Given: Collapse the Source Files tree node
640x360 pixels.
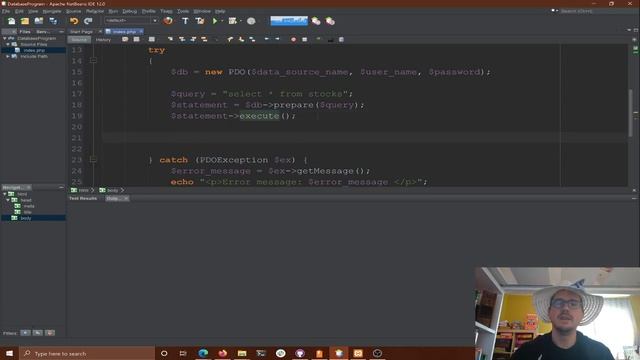Looking at the screenshot, I should coord(8,44).
